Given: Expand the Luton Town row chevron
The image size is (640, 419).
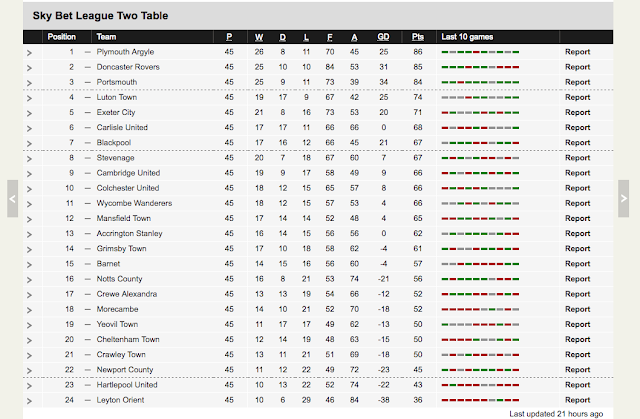Looking at the screenshot, I should pyautogui.click(x=29, y=98).
